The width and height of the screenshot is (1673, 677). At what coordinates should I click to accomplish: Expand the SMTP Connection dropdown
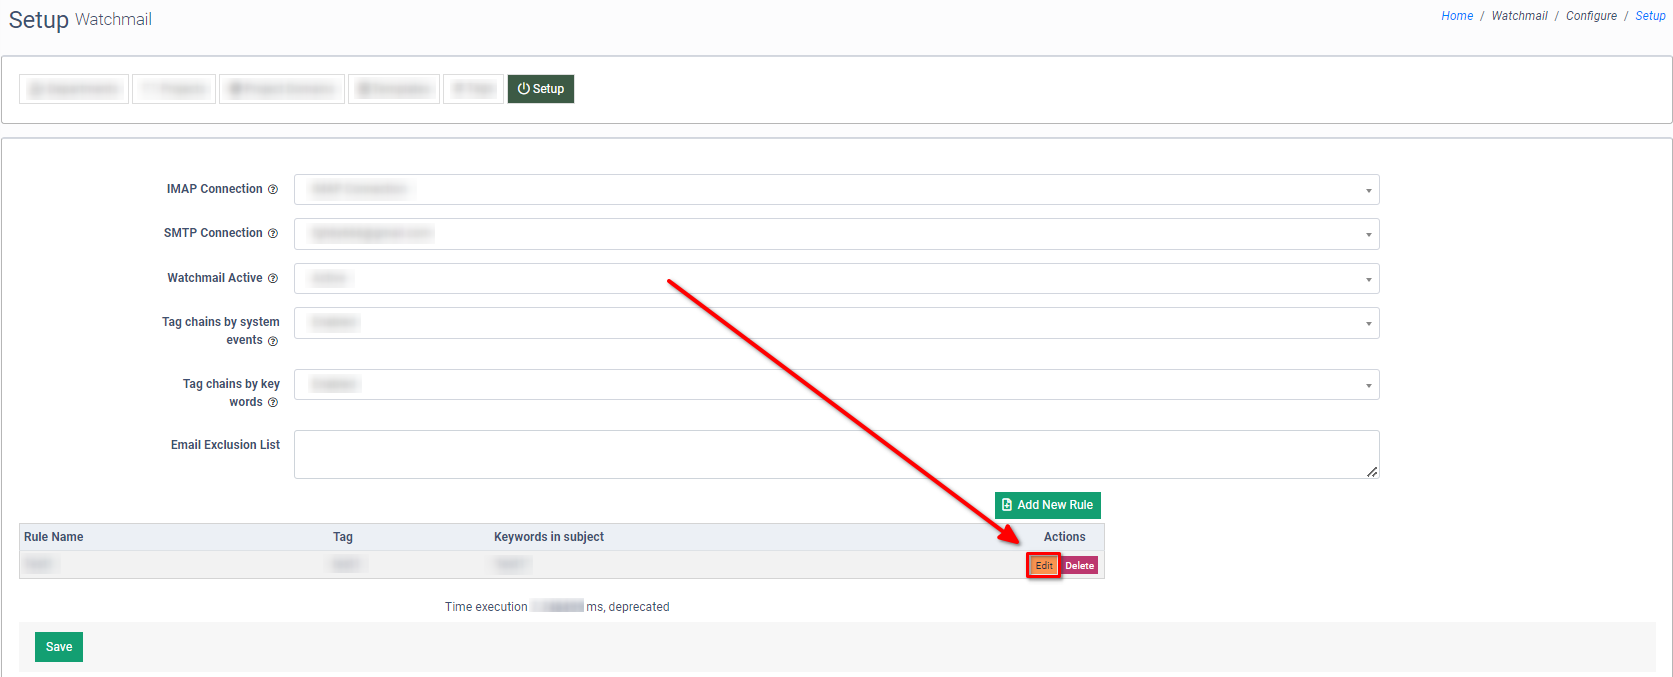coord(836,234)
